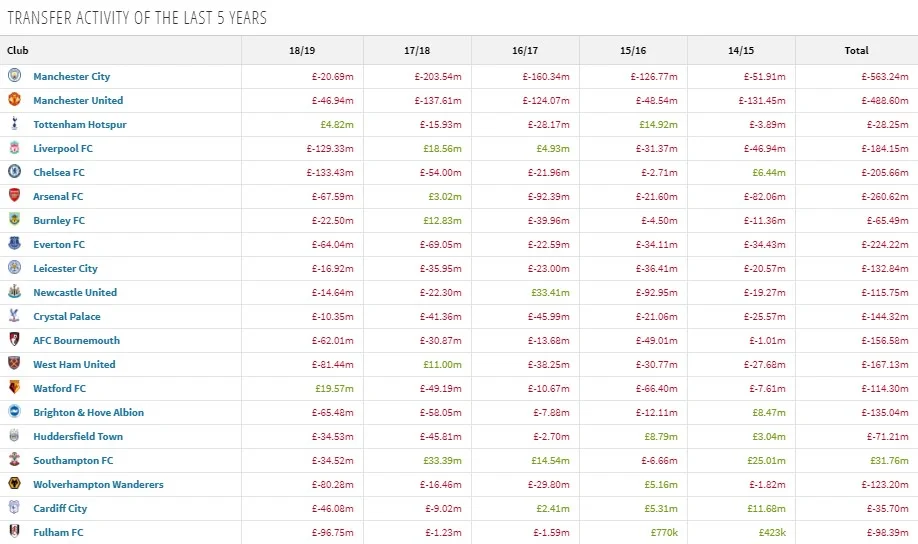Click the Wolverhampton Wanderers crest icon
The width and height of the screenshot is (918, 544).
[14, 484]
